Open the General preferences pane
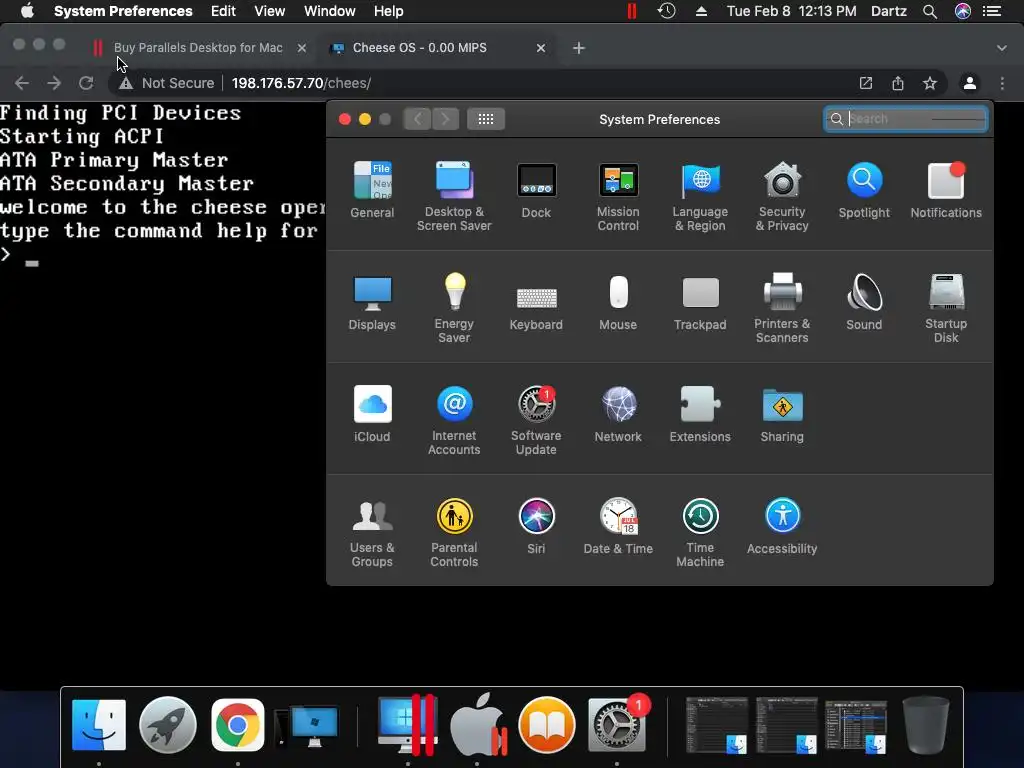1024x768 pixels. tap(372, 189)
